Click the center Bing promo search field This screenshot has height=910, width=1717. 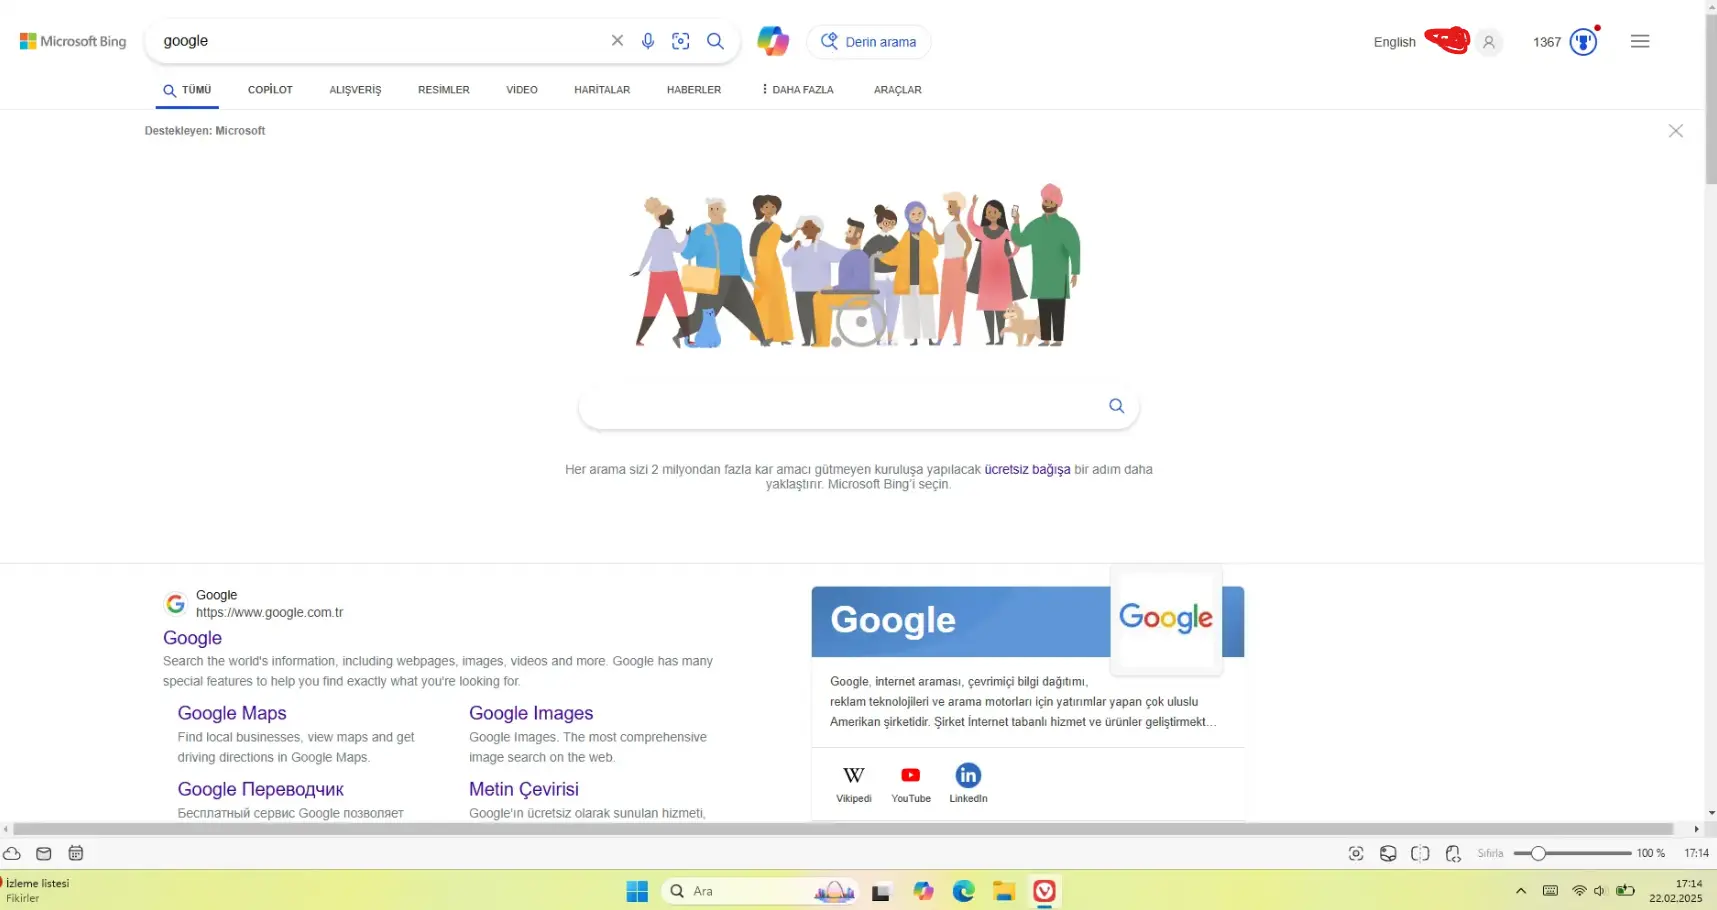[x=858, y=406]
